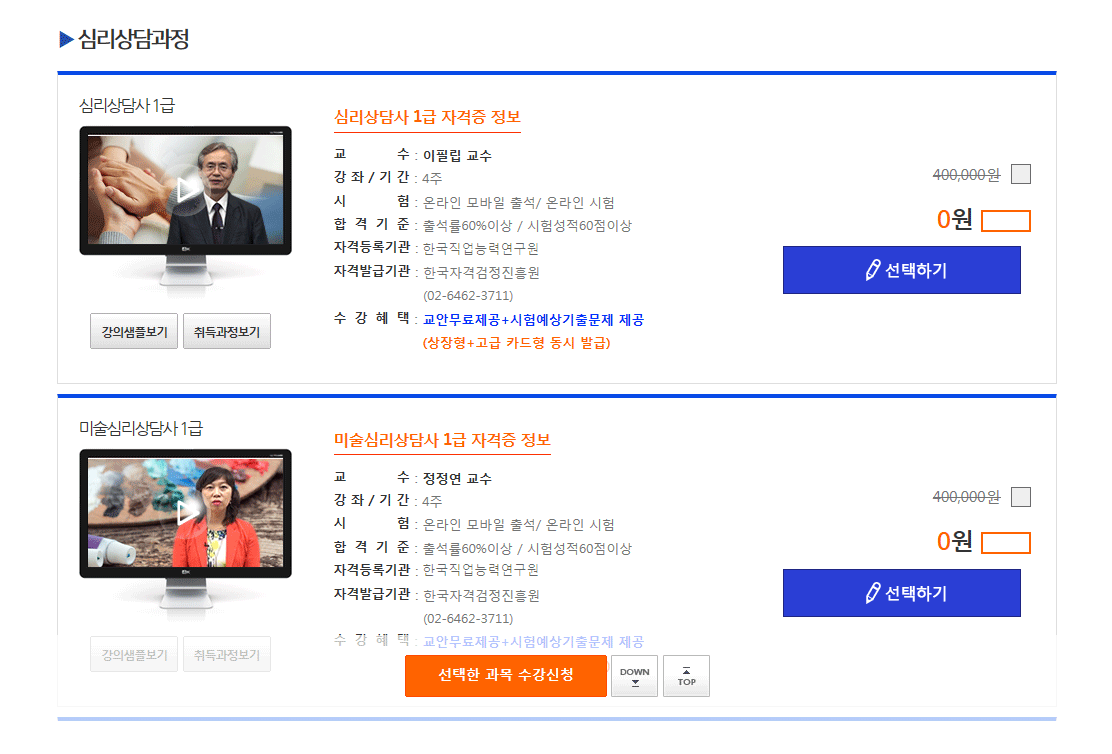Screen dimensions: 1112x754
Task: Open 강의샘플보기 under the 심리상담사 1급 video
Action: coord(134,331)
